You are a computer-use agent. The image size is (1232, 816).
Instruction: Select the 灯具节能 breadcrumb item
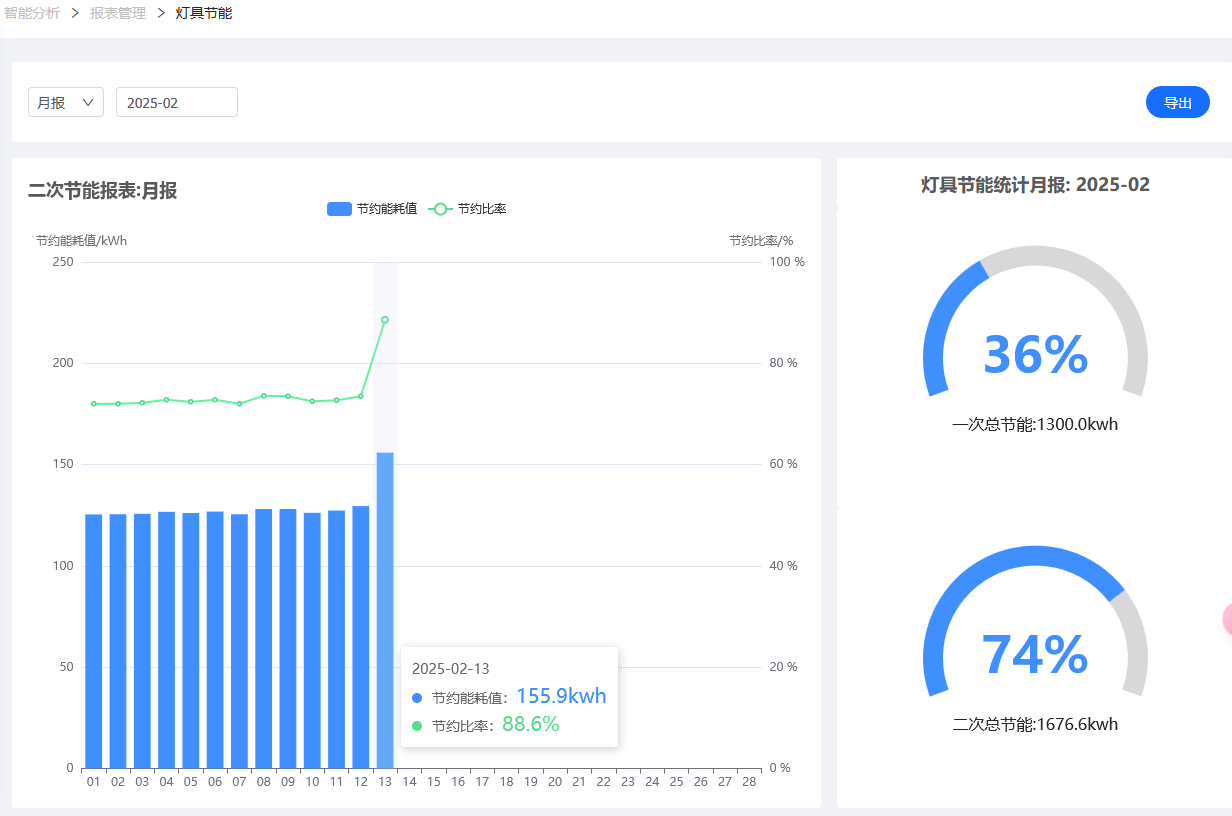coord(204,13)
